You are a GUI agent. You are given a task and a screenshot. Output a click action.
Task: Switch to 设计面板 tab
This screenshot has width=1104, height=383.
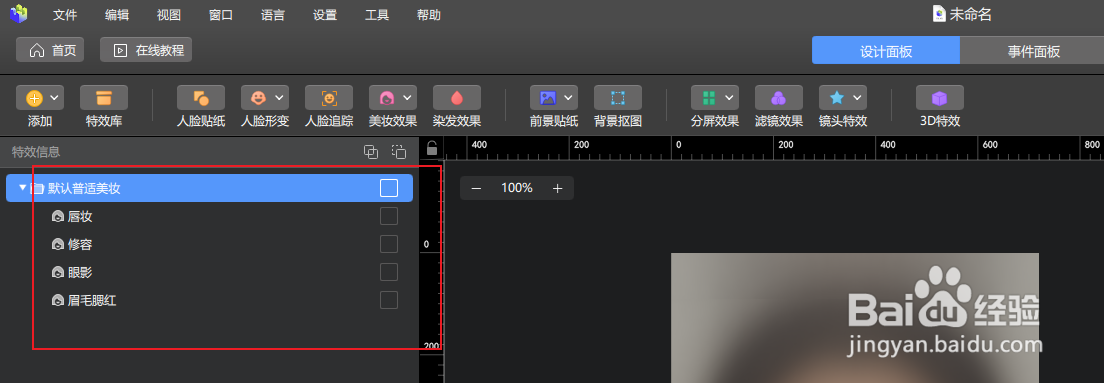[x=886, y=51]
